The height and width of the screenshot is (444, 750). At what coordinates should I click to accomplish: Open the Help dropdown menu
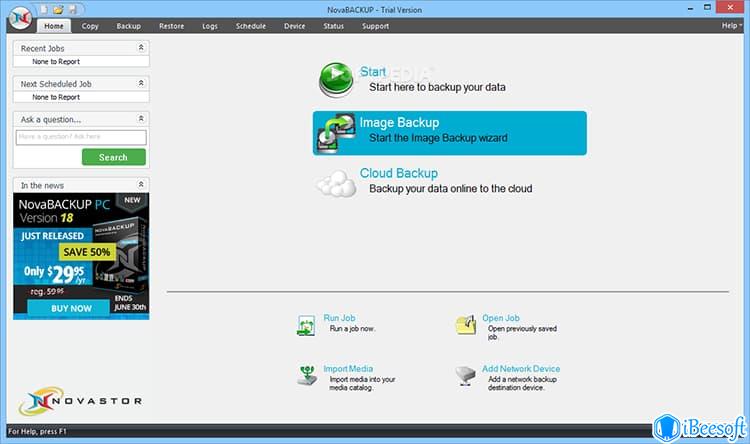coord(731,25)
